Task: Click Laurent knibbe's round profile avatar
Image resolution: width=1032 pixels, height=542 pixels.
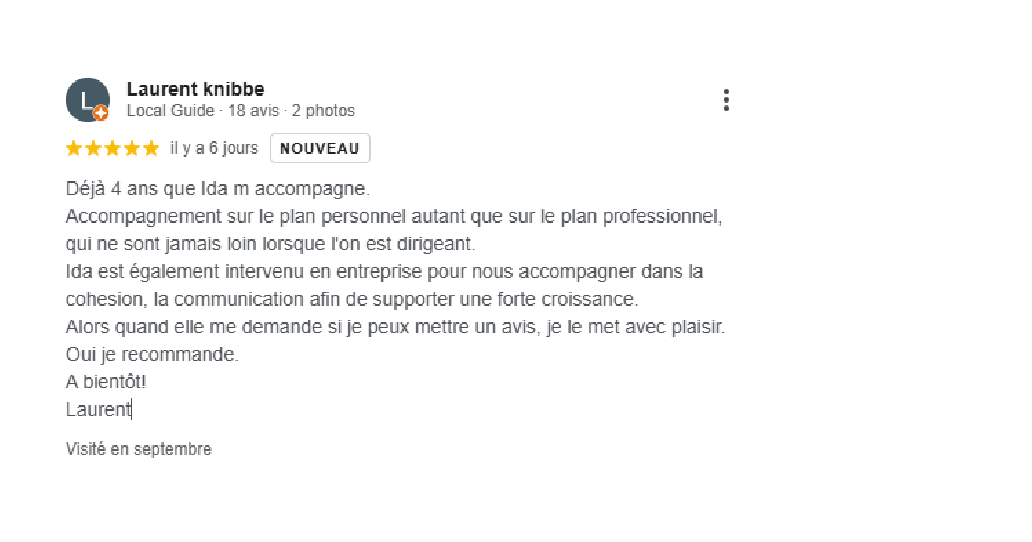Action: coord(88,100)
